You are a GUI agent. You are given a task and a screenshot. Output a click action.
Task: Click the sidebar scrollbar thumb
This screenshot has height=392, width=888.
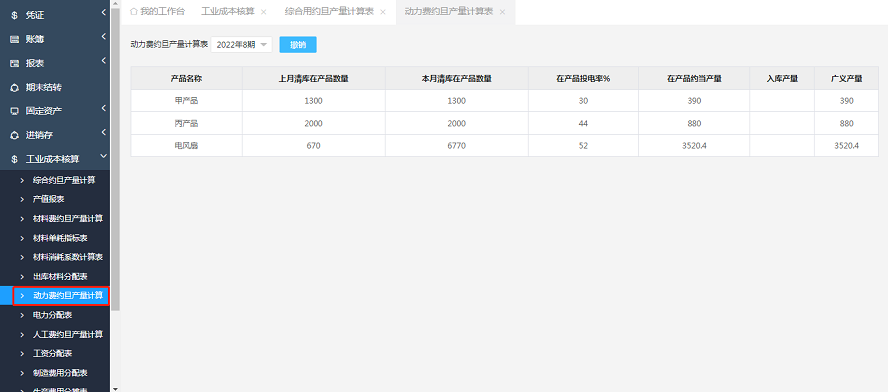tap(116, 159)
